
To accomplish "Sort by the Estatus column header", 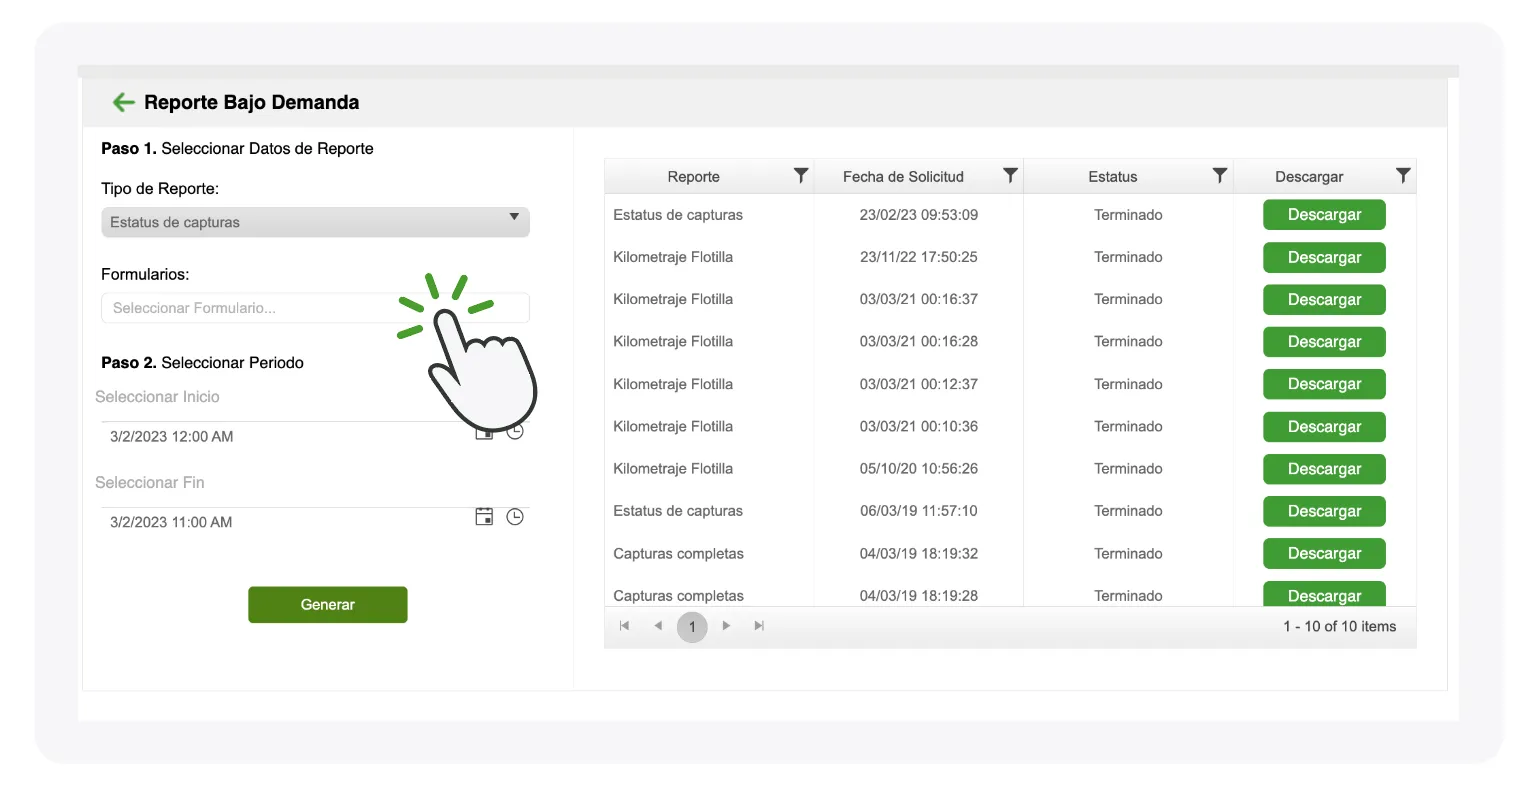I will [x=1113, y=177].
